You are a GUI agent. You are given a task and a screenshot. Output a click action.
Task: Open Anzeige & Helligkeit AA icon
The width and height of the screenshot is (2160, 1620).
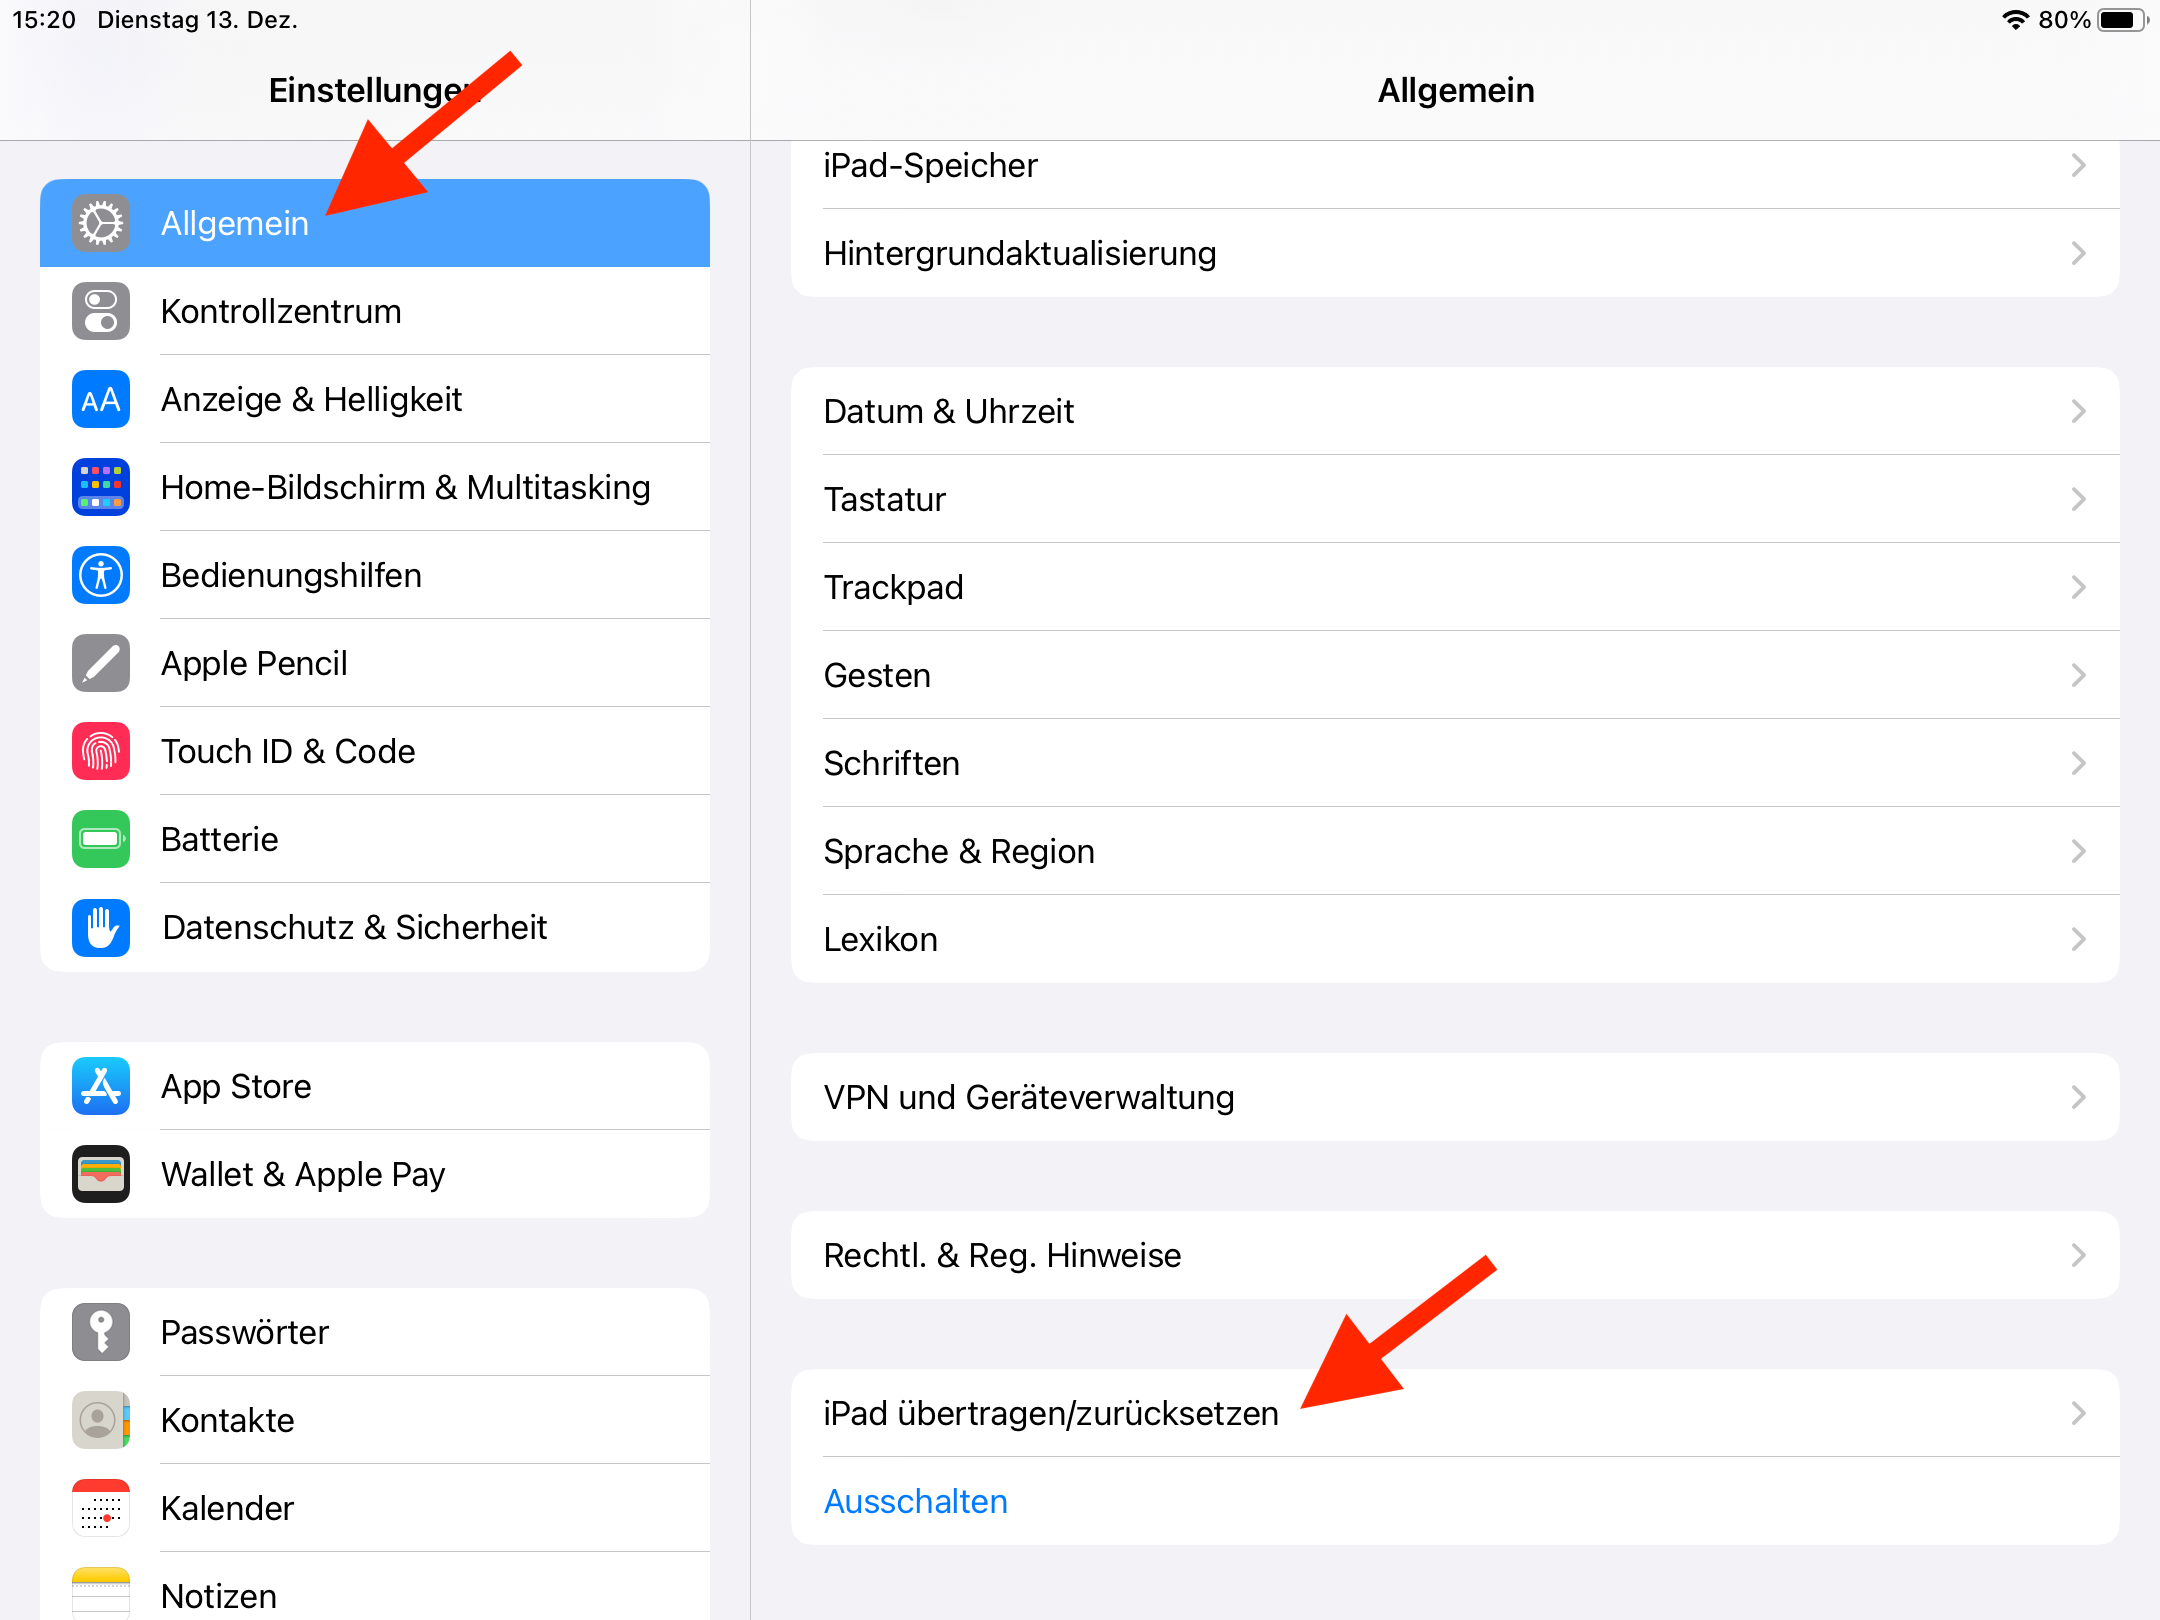tap(101, 399)
